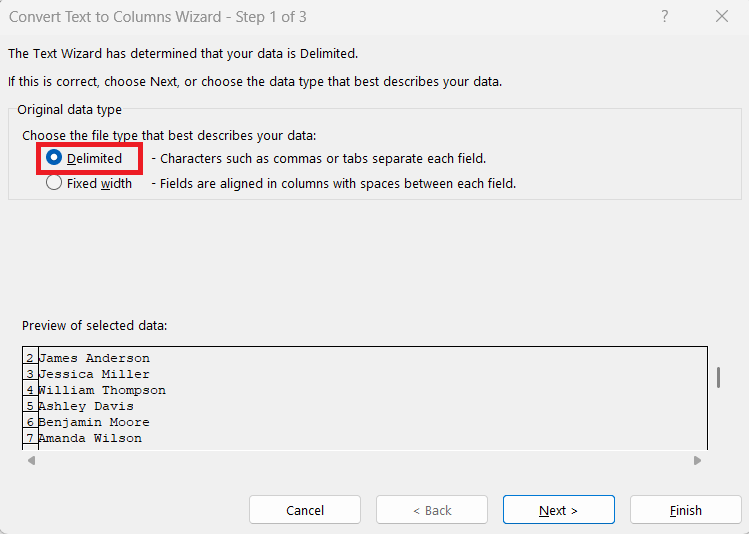Close the wizard dialog with X
749x534 pixels.
tap(722, 17)
